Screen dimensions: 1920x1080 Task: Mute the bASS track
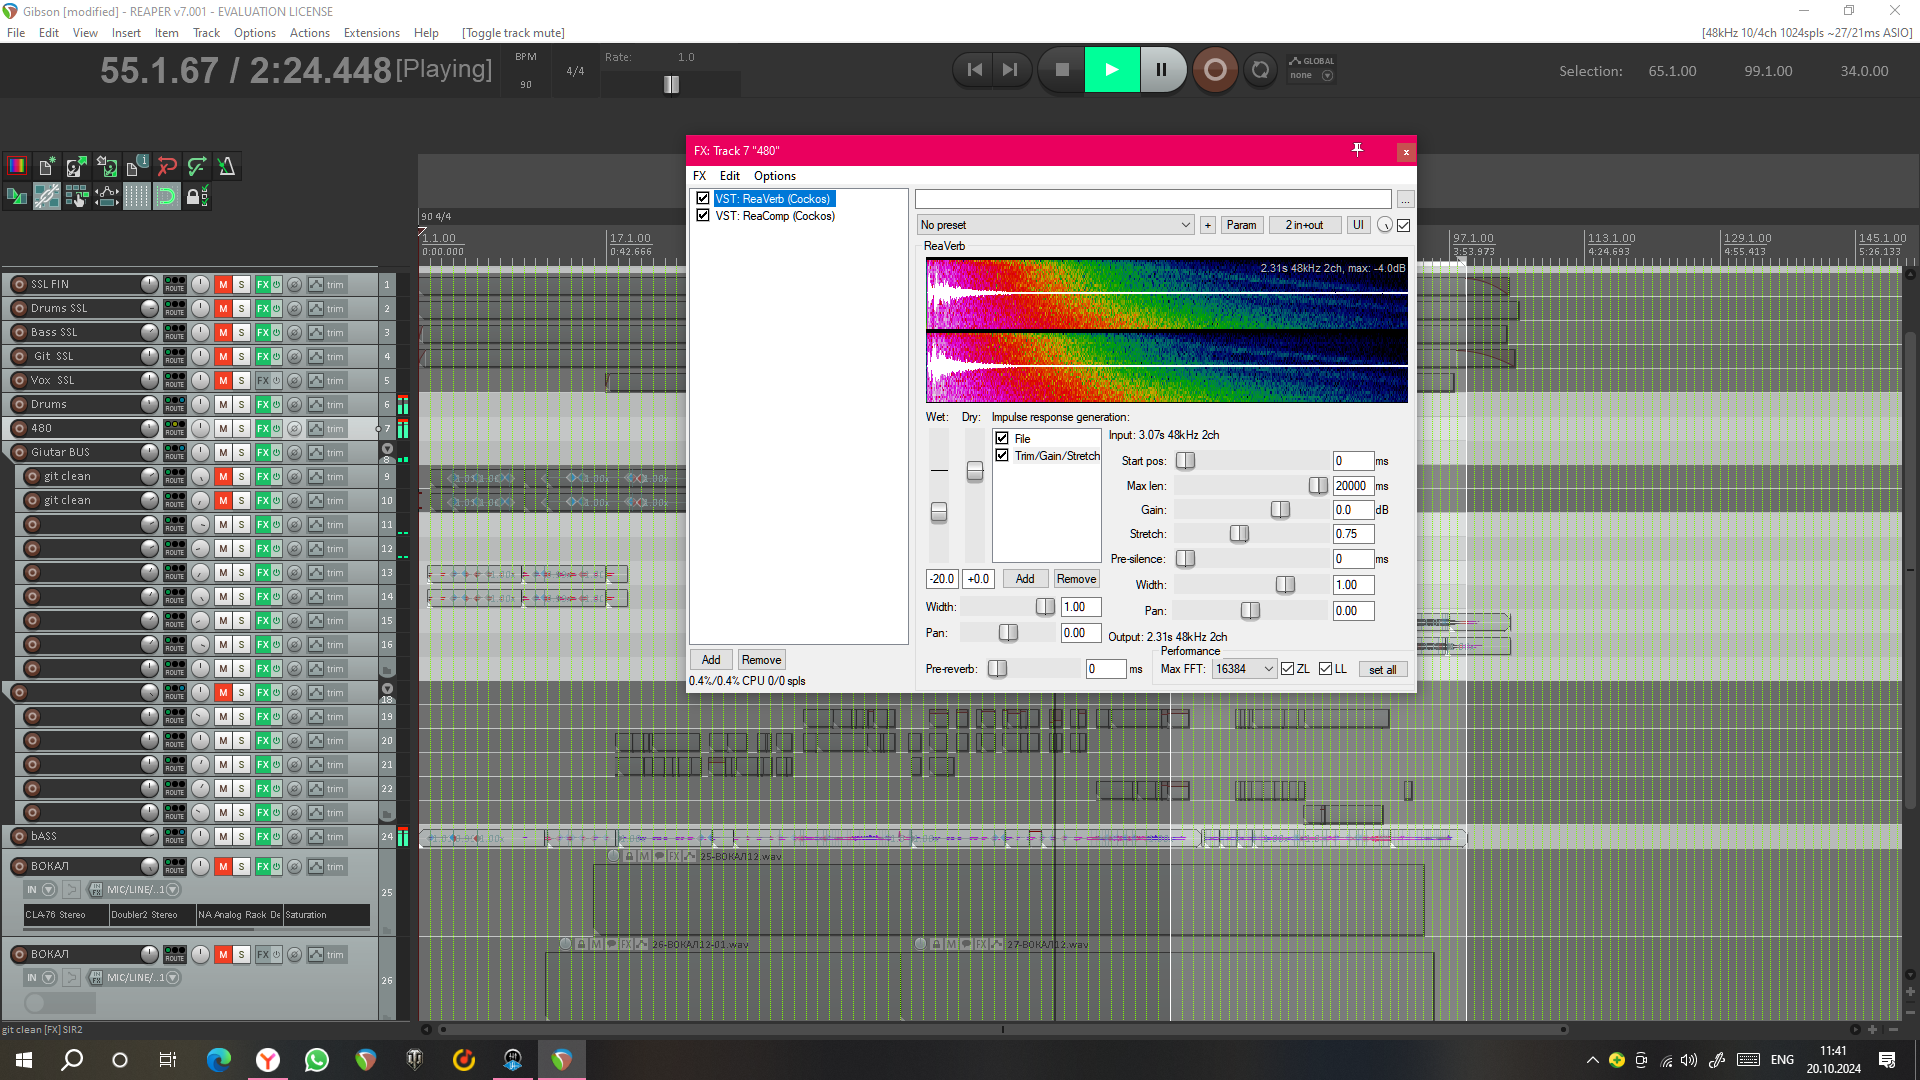[x=223, y=837]
